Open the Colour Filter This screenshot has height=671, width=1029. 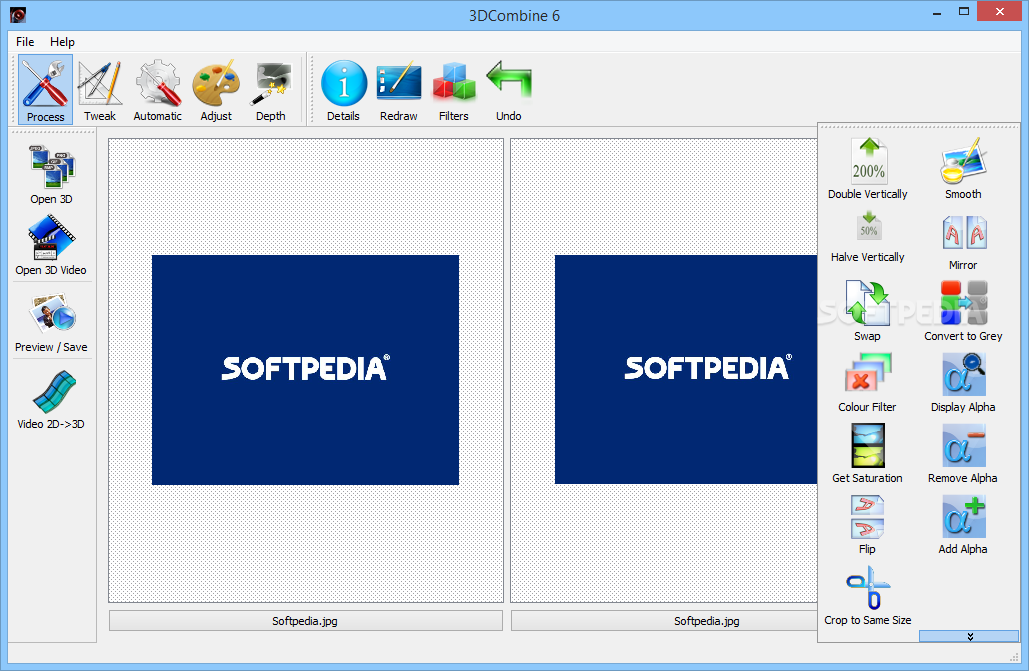pyautogui.click(x=867, y=383)
